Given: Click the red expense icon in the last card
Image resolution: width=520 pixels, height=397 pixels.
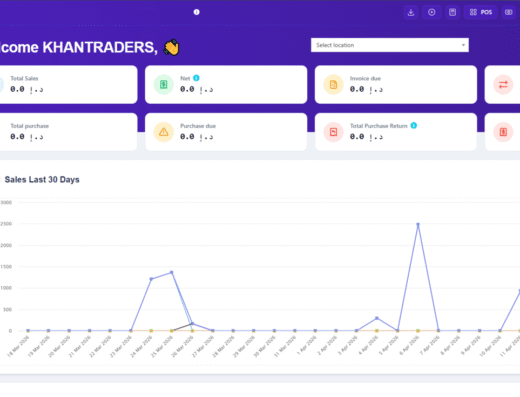Looking at the screenshot, I should [503, 132].
